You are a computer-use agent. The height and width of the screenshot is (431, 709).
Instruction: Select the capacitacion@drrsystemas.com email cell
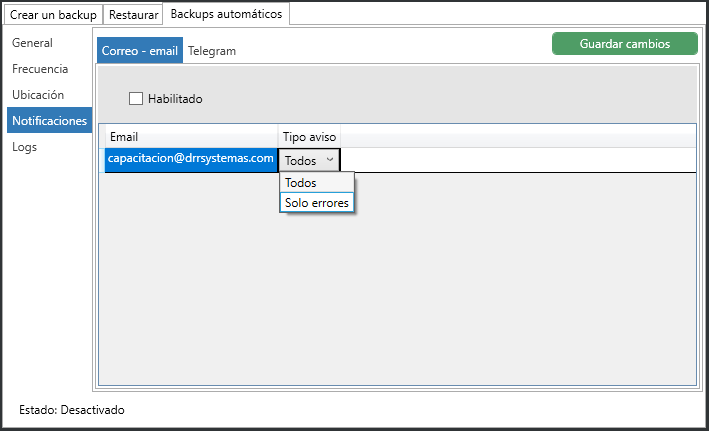coord(190,159)
